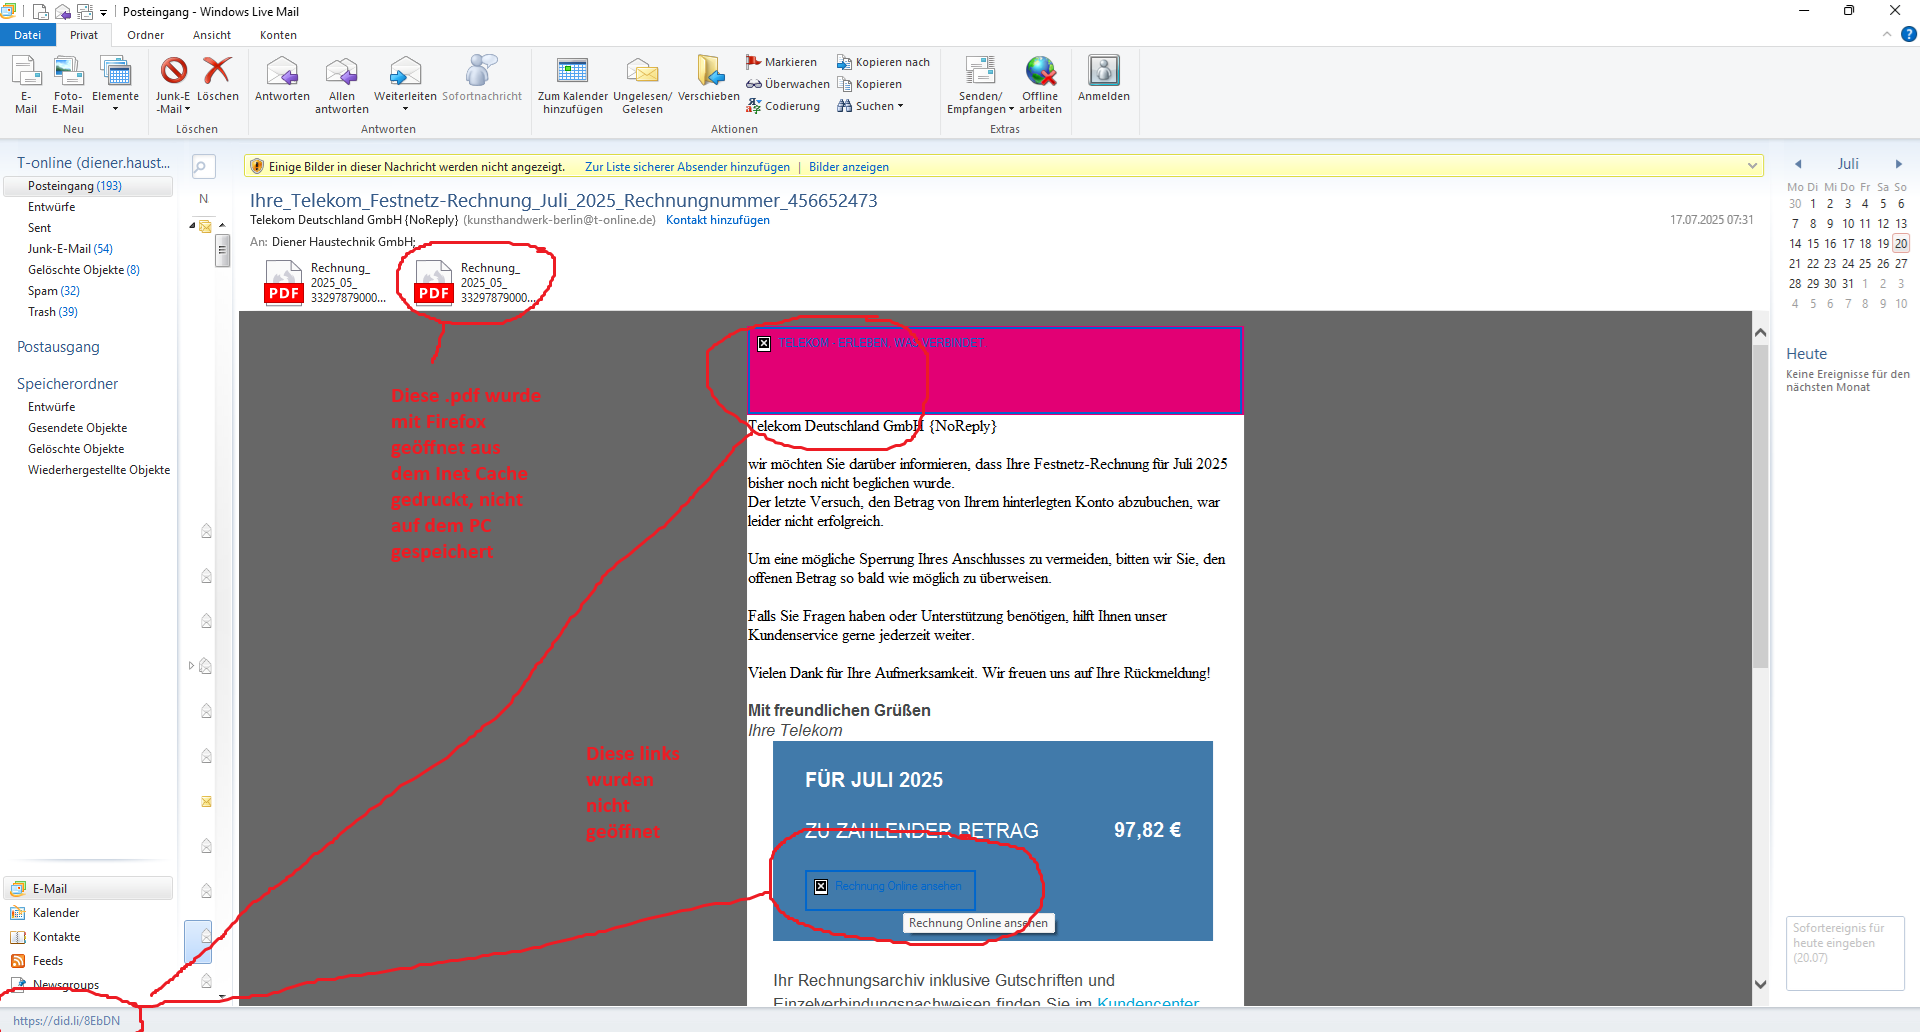Image resolution: width=1920 pixels, height=1032 pixels.
Task: Open Gesendete Objekte folder
Action: pos(78,428)
